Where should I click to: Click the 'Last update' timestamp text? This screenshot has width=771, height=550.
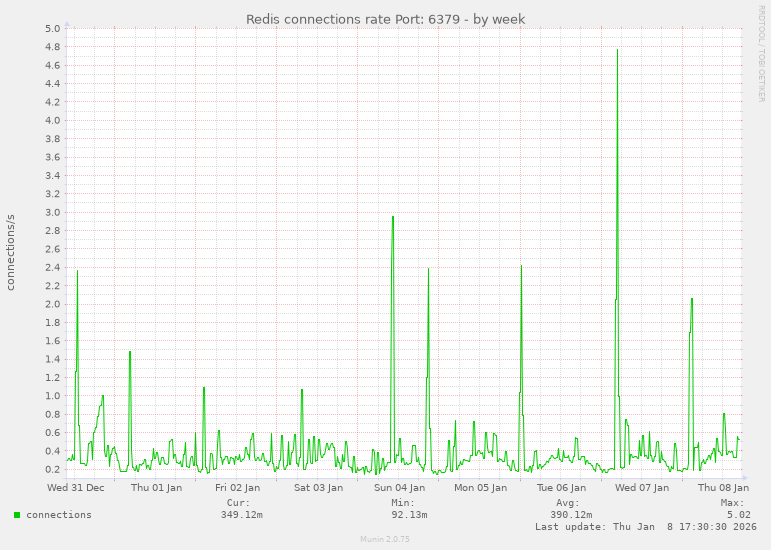click(x=646, y=526)
